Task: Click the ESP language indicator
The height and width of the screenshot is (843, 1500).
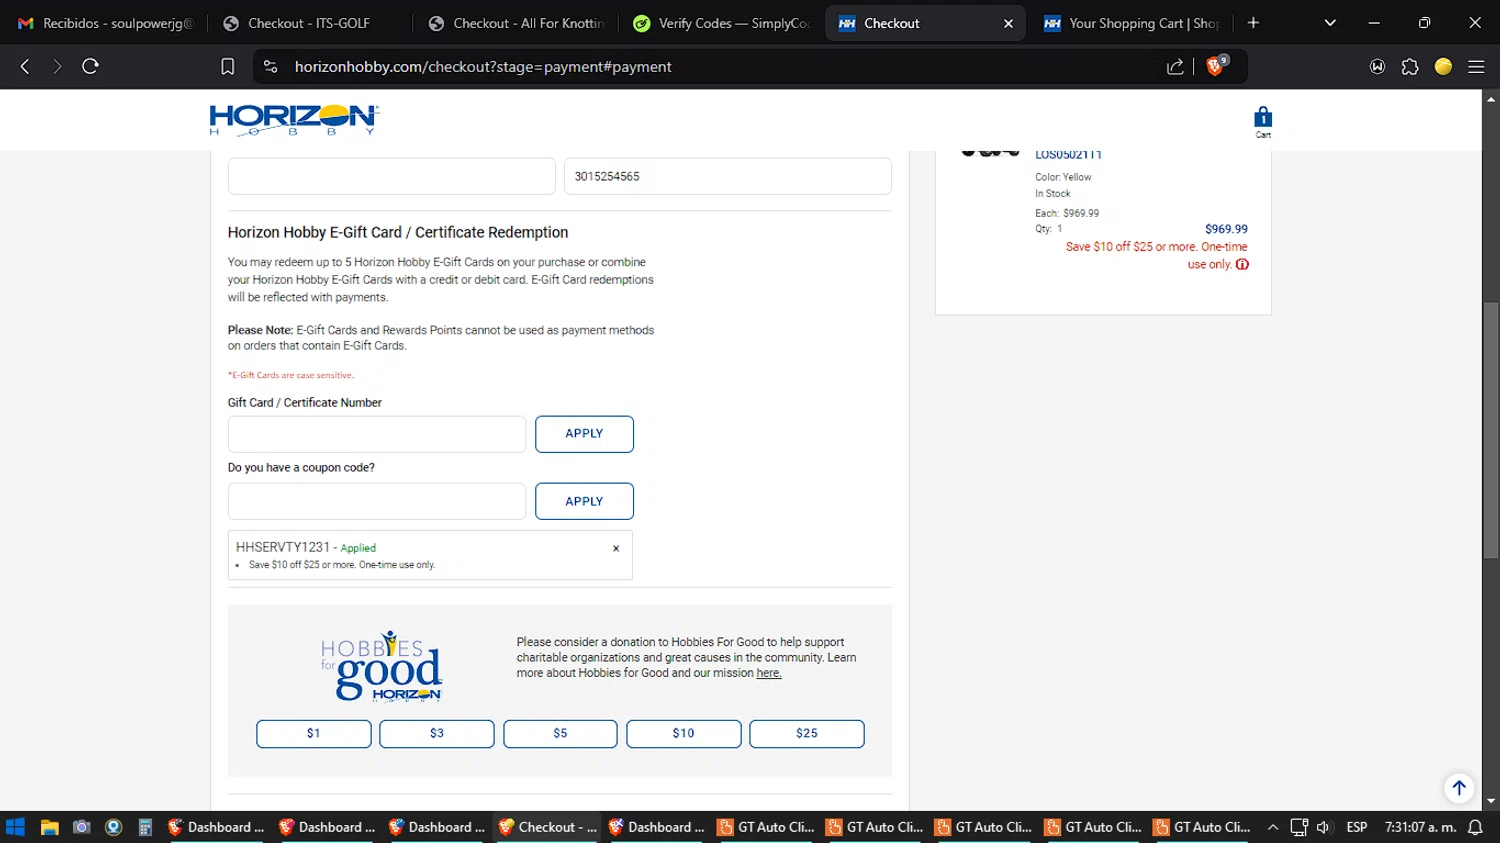Action: pos(1357,827)
